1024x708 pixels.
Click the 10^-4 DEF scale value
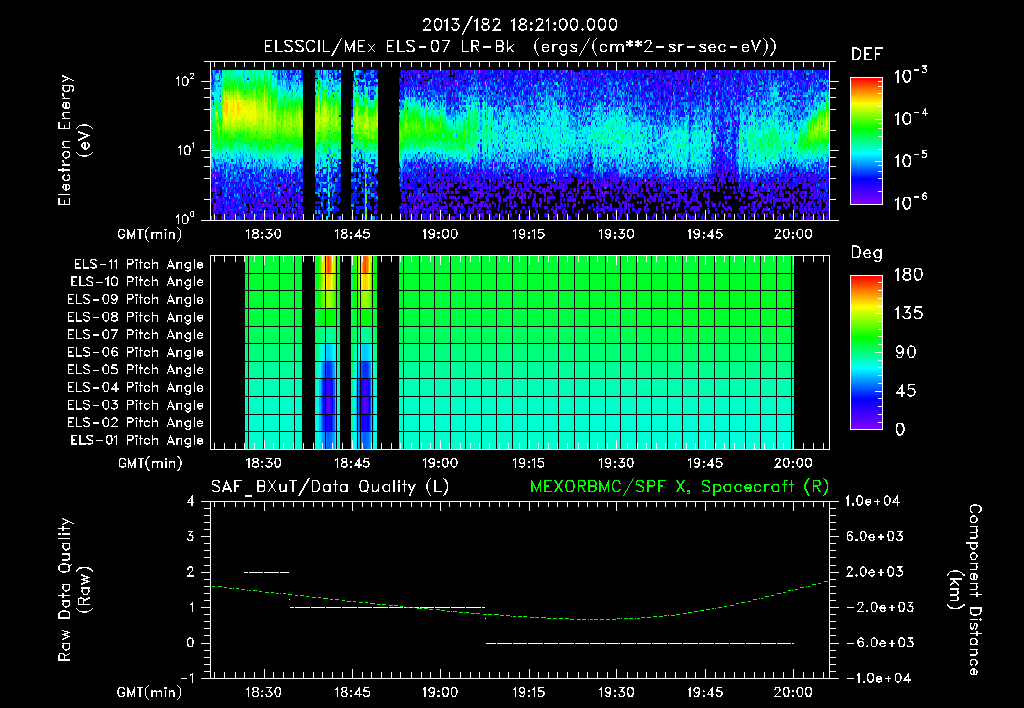point(910,118)
